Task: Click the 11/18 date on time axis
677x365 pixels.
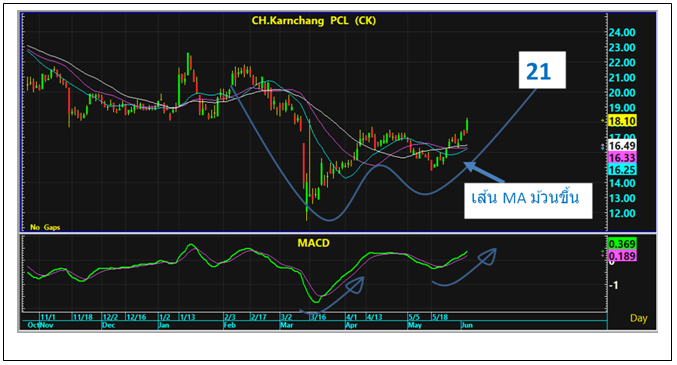Action: tap(83, 317)
